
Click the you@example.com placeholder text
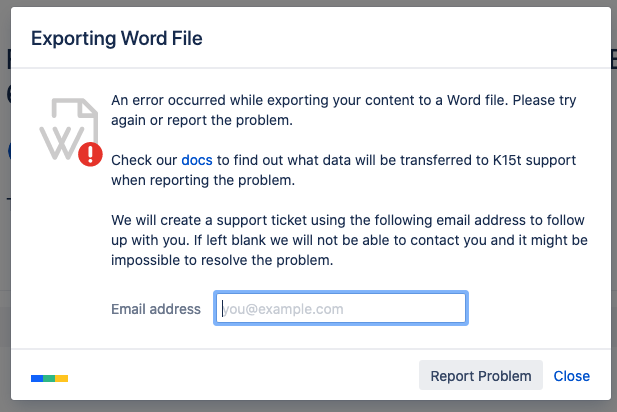click(x=283, y=309)
